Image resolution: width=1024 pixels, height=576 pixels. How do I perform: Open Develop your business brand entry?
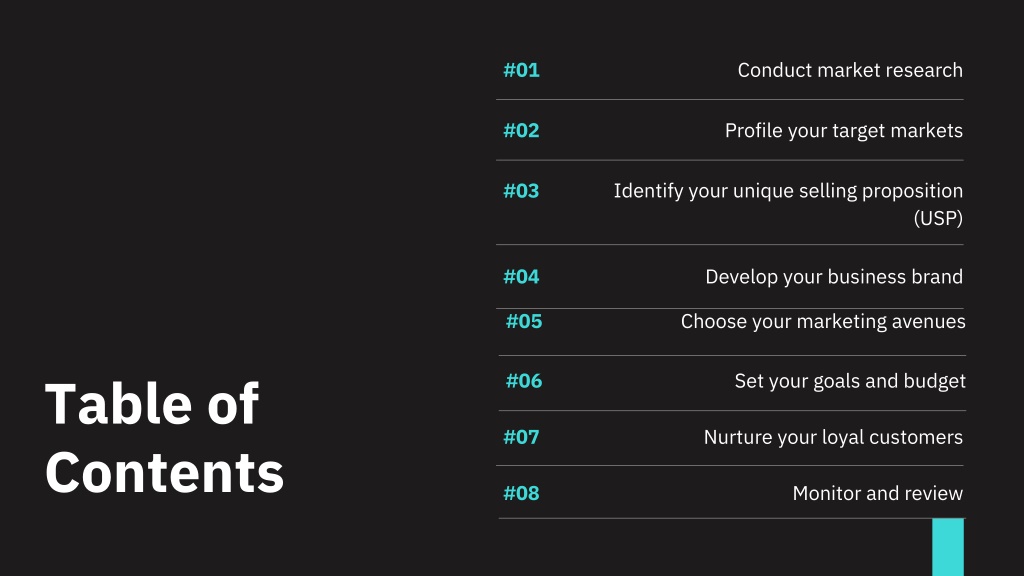click(x=833, y=277)
